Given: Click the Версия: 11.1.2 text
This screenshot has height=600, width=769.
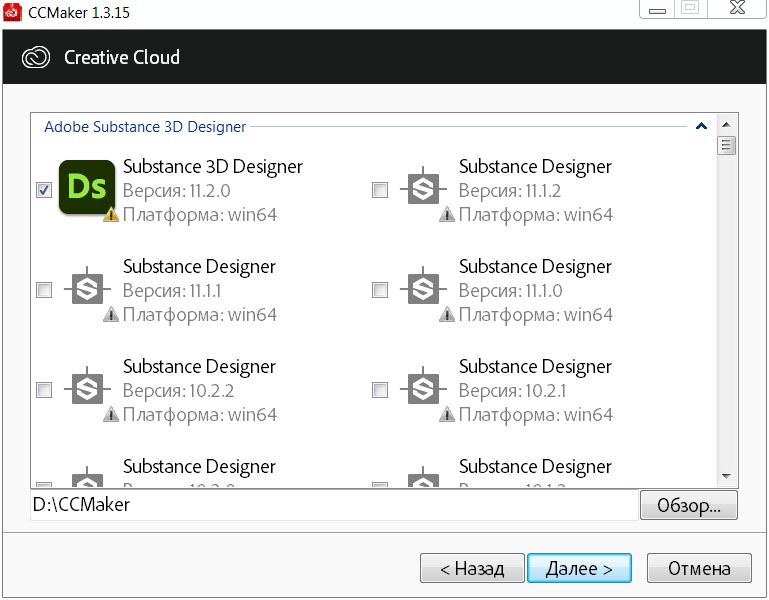Looking at the screenshot, I should click(x=510, y=190).
